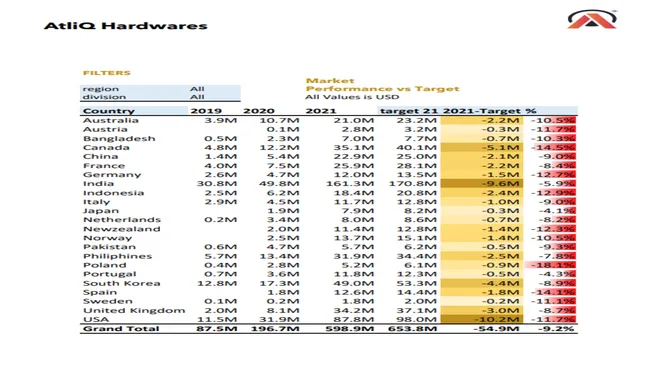Click the 'Portugal' row label
The width and height of the screenshot is (650, 366).
[109, 274]
